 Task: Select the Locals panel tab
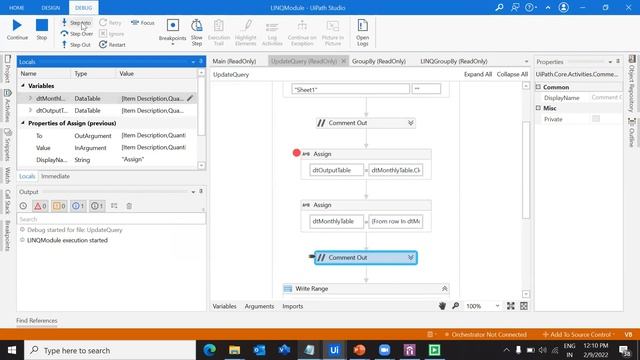(27, 176)
